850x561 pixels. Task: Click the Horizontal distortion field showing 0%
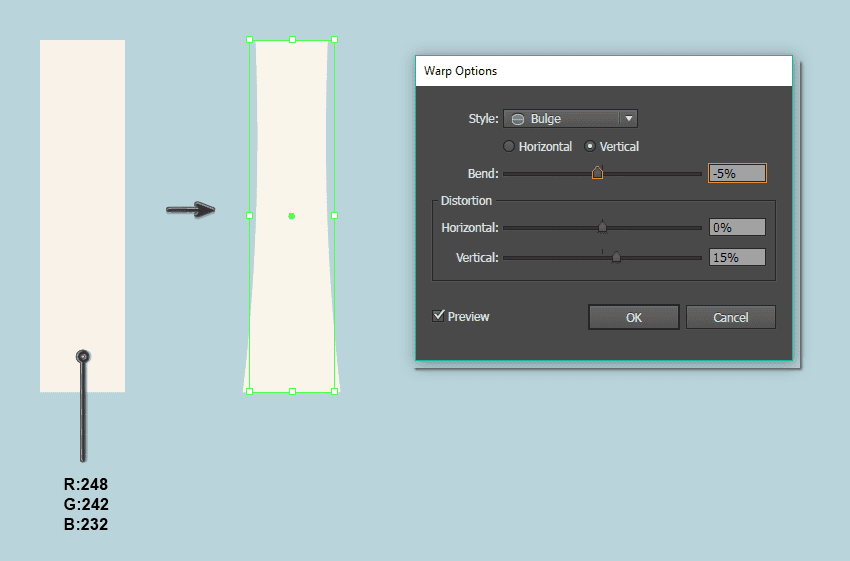tap(737, 227)
